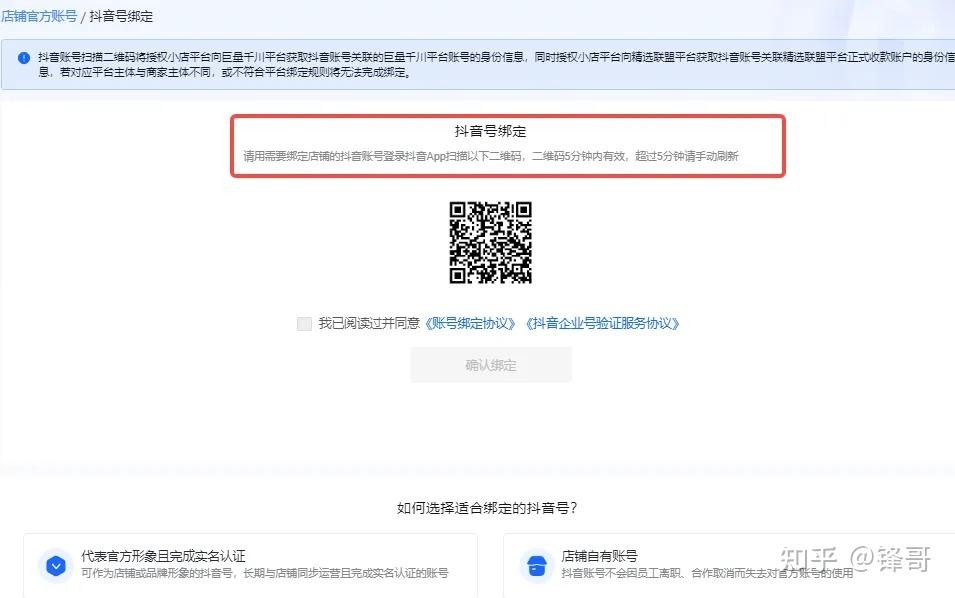Select the 店铺自有账号 heading
The image size is (955, 598).
tap(599, 556)
